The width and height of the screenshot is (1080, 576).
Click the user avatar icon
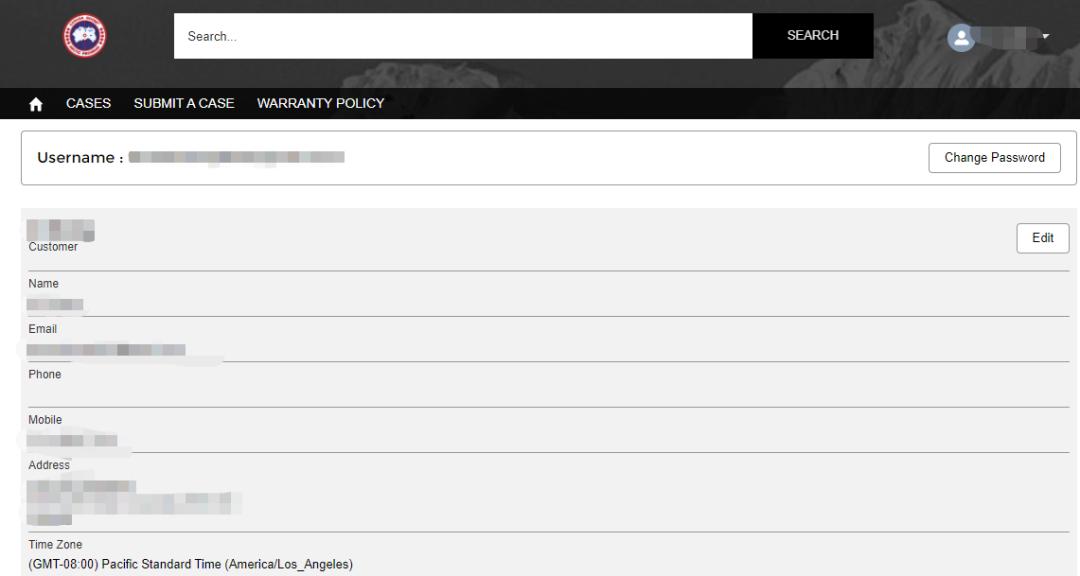point(961,37)
